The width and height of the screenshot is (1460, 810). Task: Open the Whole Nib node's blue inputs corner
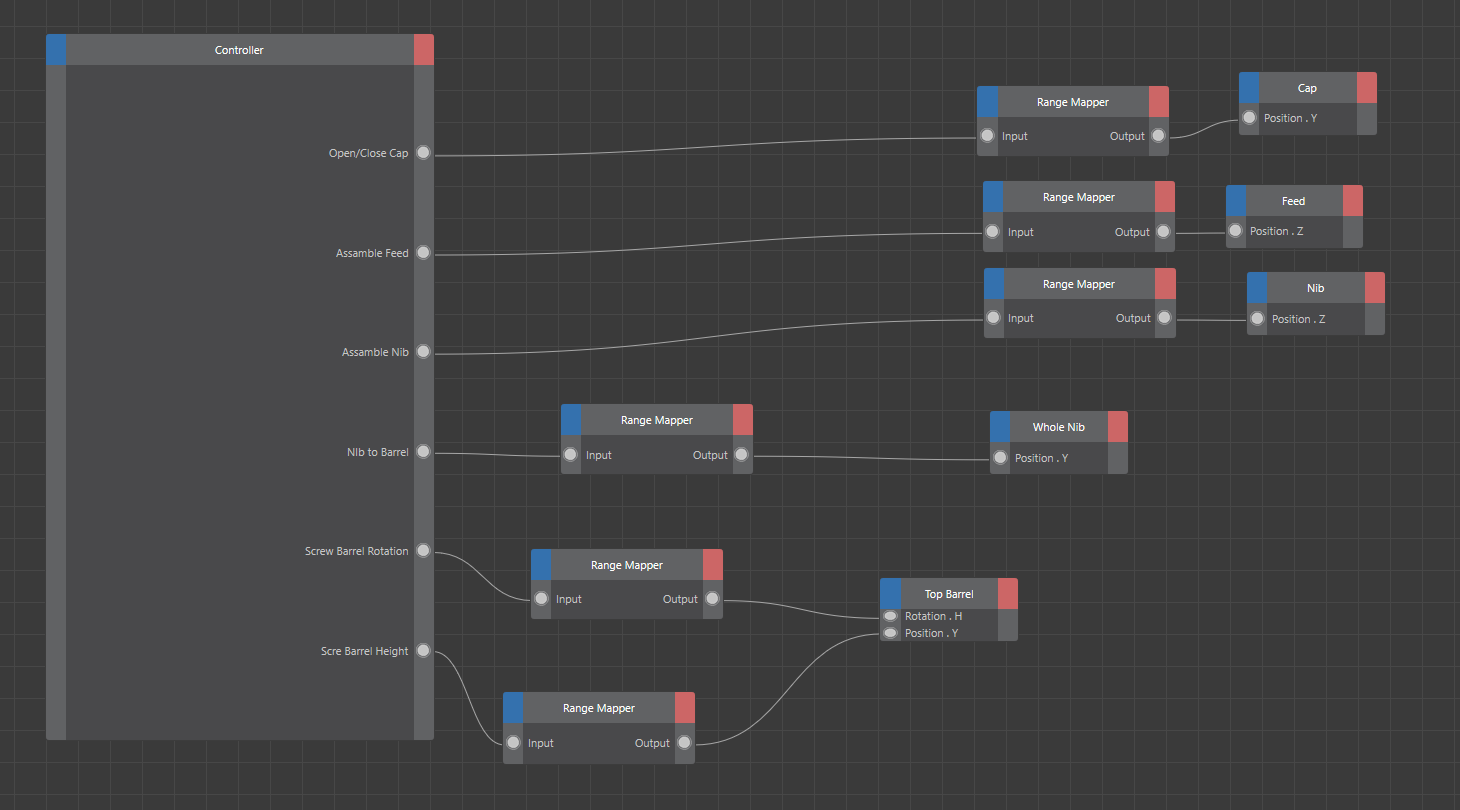(1000, 427)
